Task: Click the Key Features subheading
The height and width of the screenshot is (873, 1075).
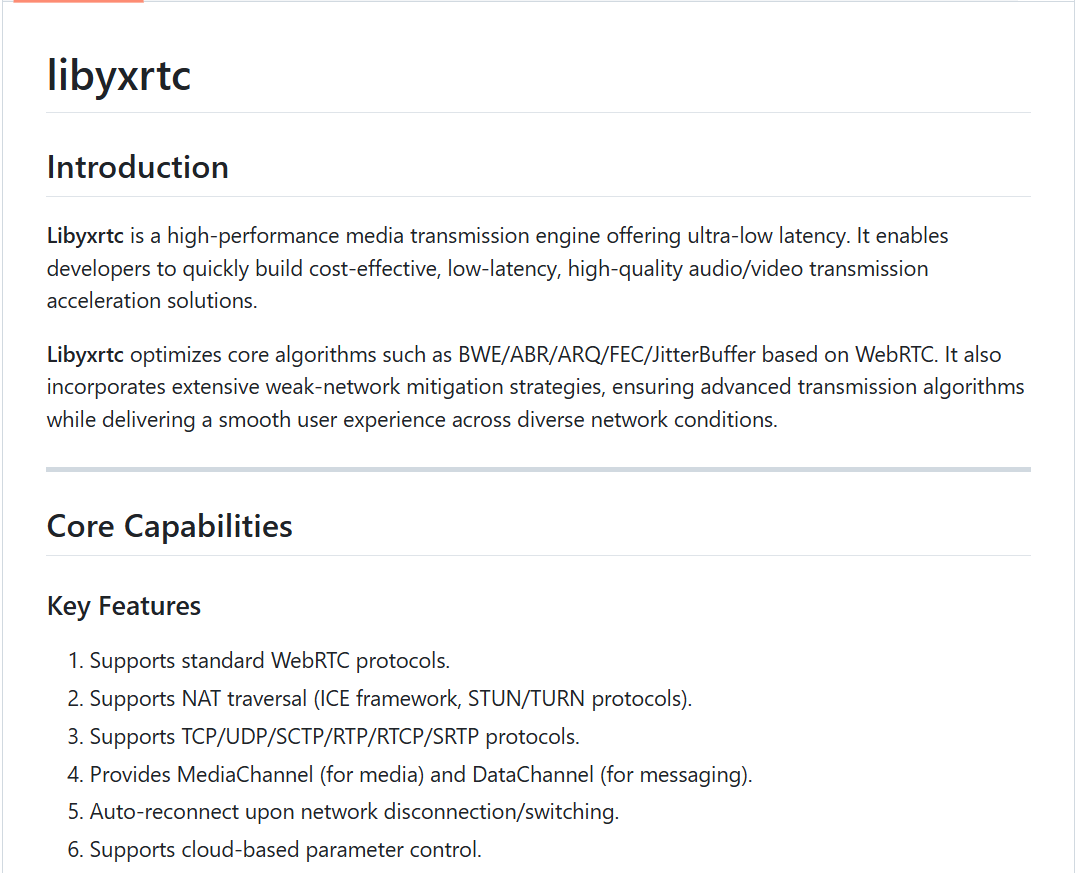Action: [x=123, y=606]
